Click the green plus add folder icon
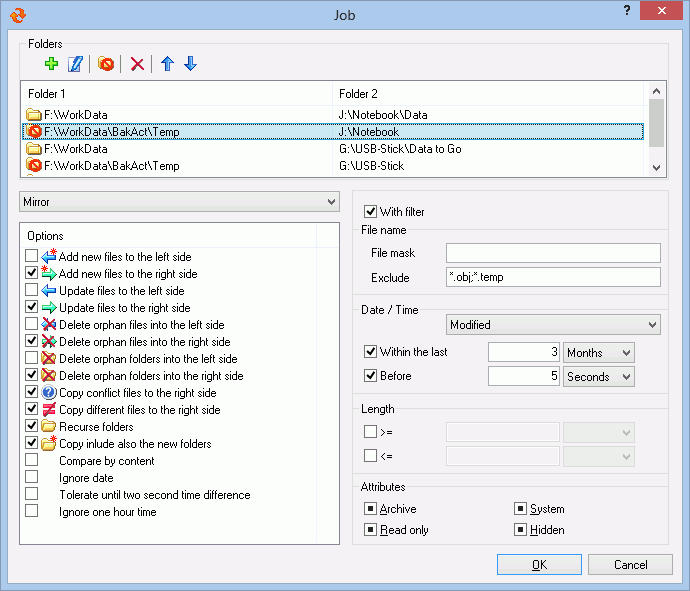 pos(52,64)
